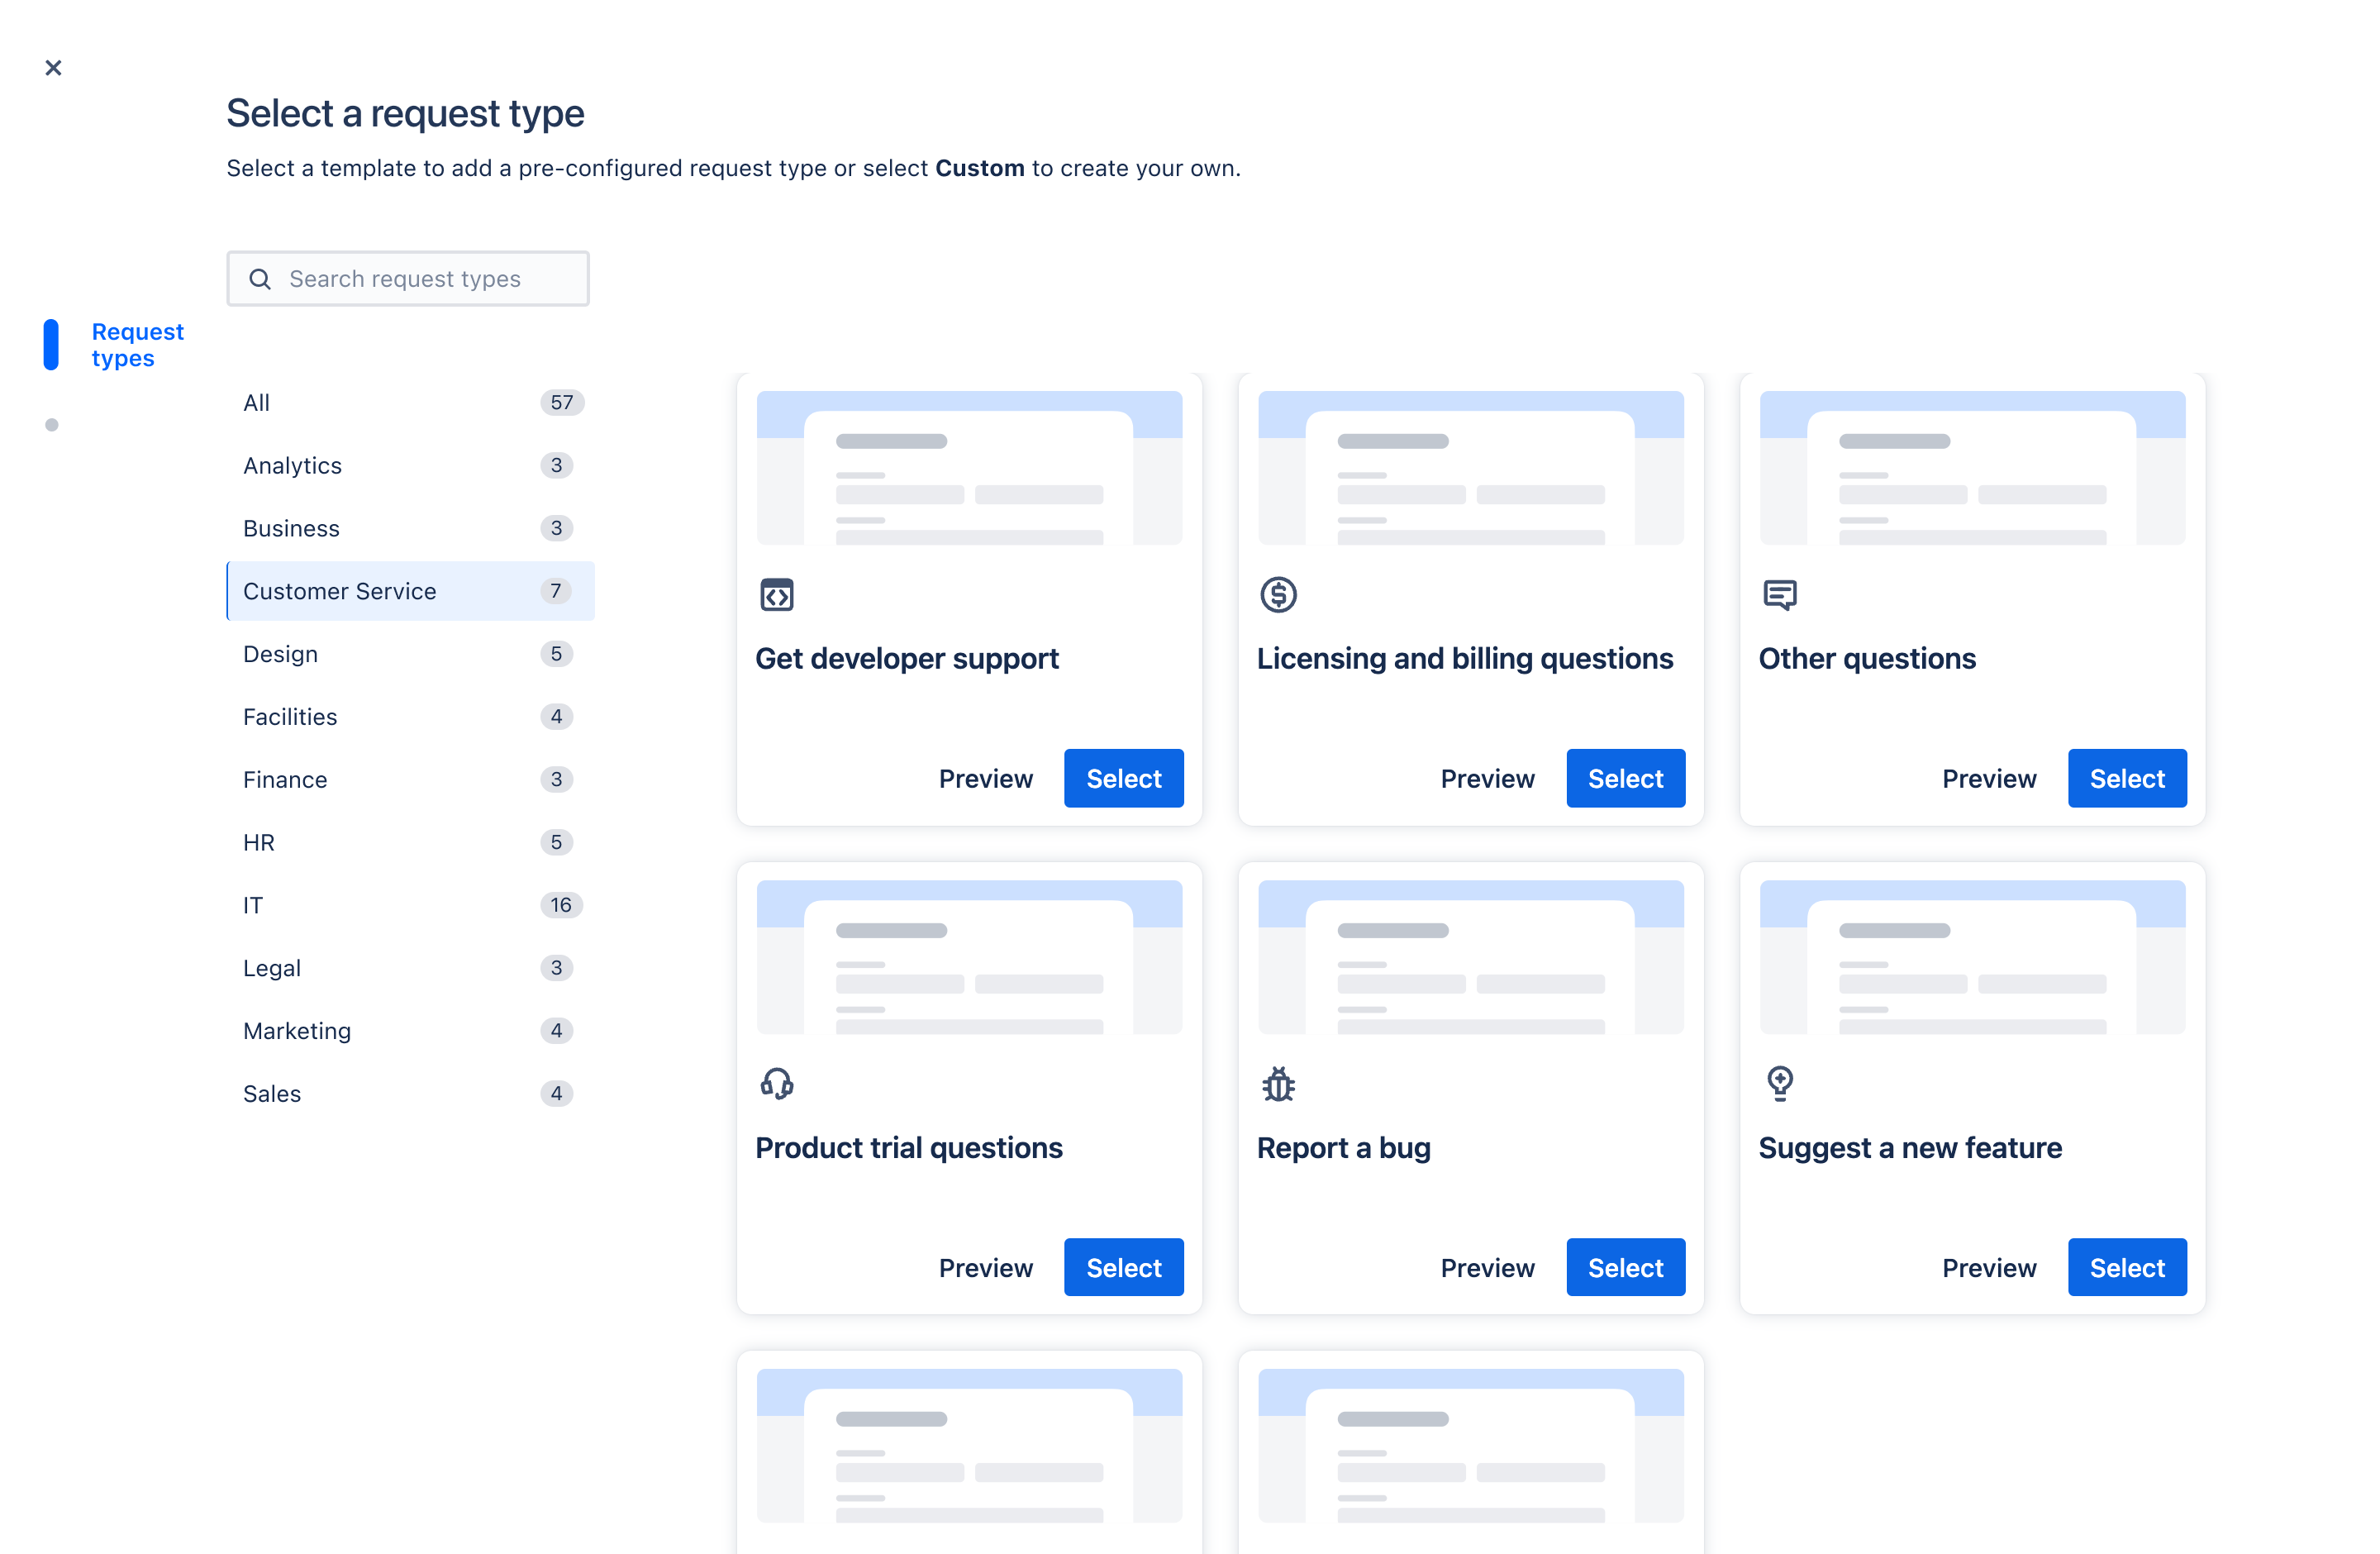Select the HR category menu item
The height and width of the screenshot is (1554, 2380).
click(x=259, y=841)
